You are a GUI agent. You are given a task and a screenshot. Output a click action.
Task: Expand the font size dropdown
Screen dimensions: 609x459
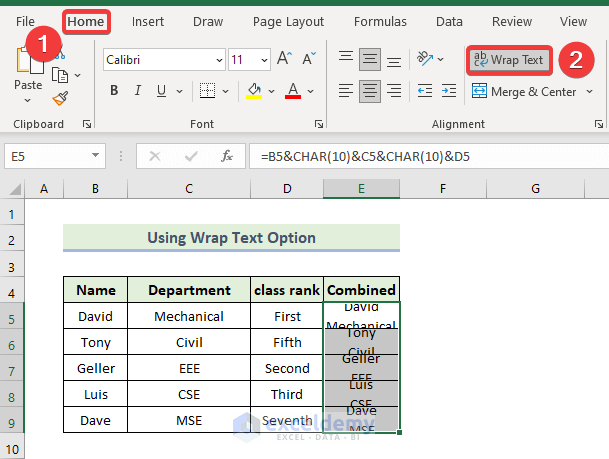click(263, 60)
